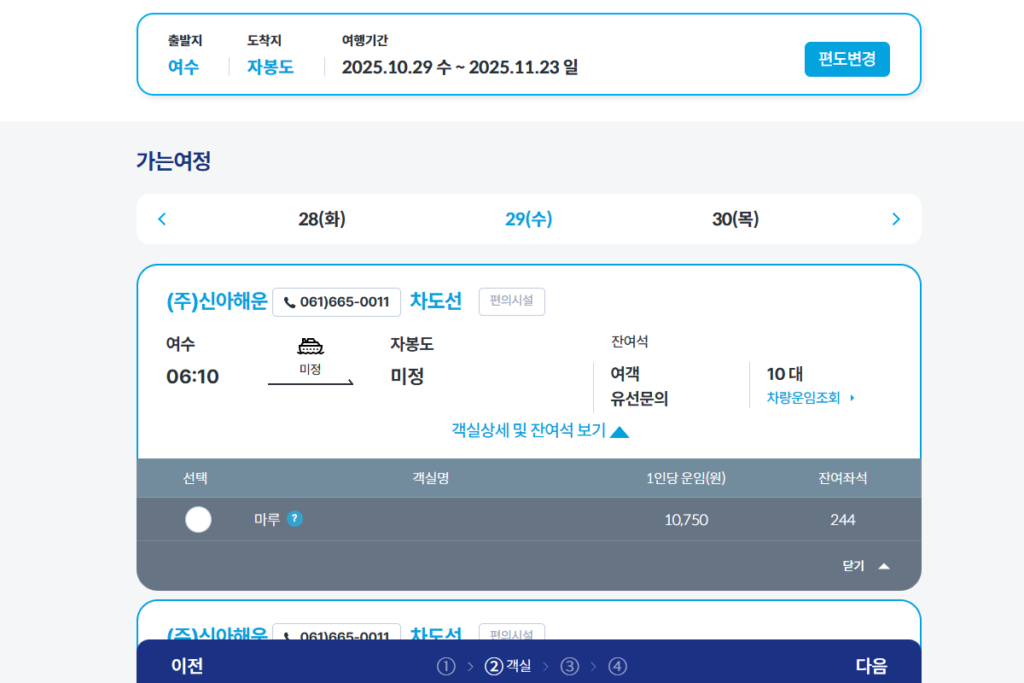The image size is (1024, 683).
Task: Go to next dates with right chevron
Action: tap(896, 219)
